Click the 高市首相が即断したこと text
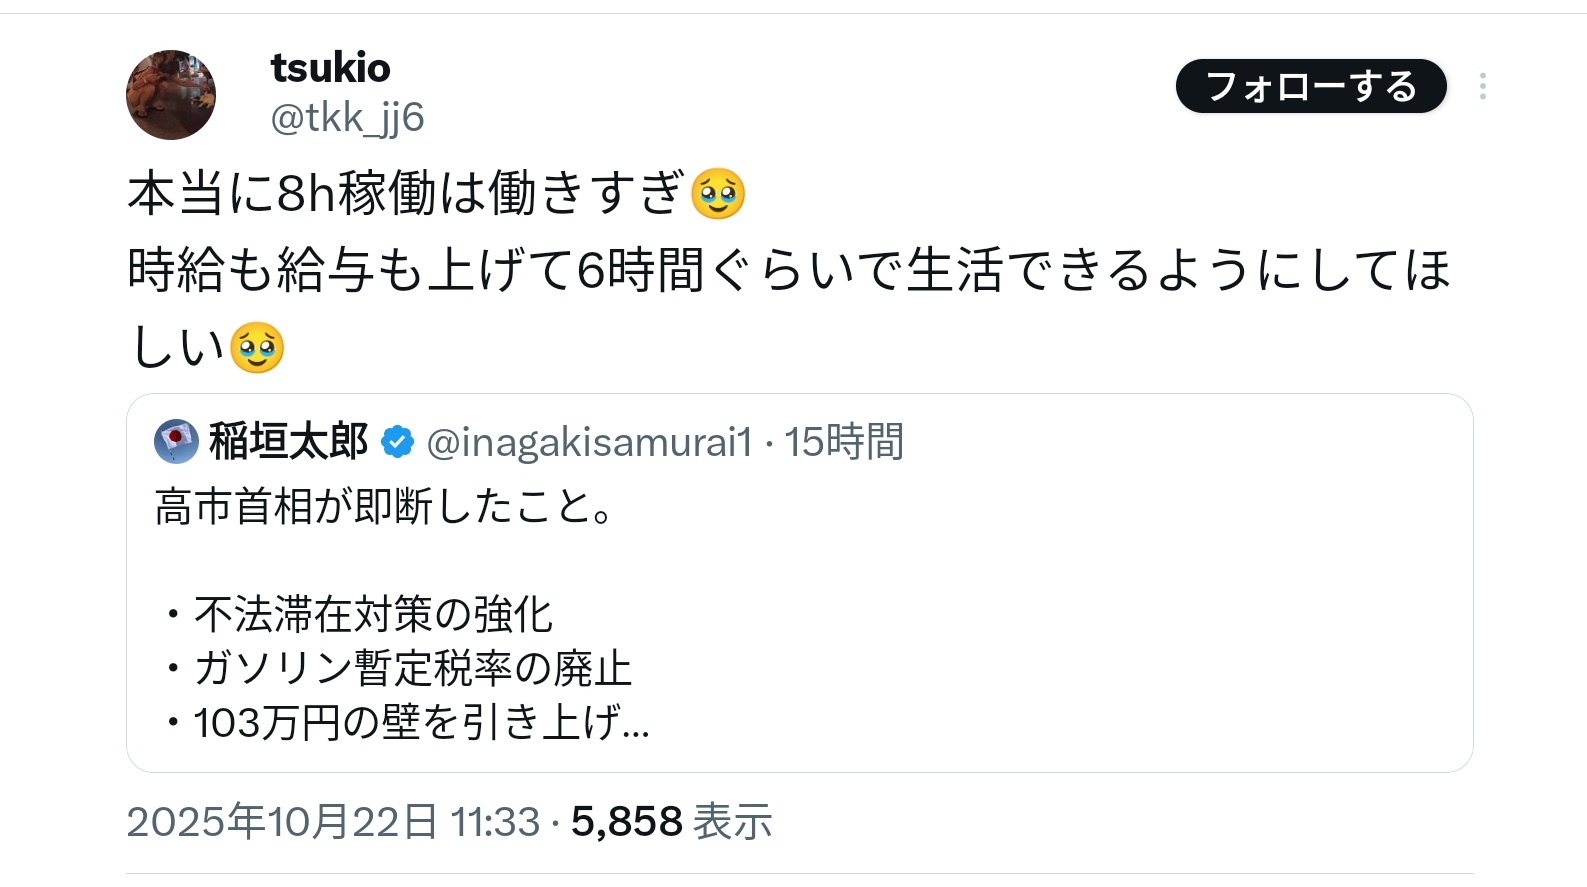1587x887 pixels. coord(383,507)
